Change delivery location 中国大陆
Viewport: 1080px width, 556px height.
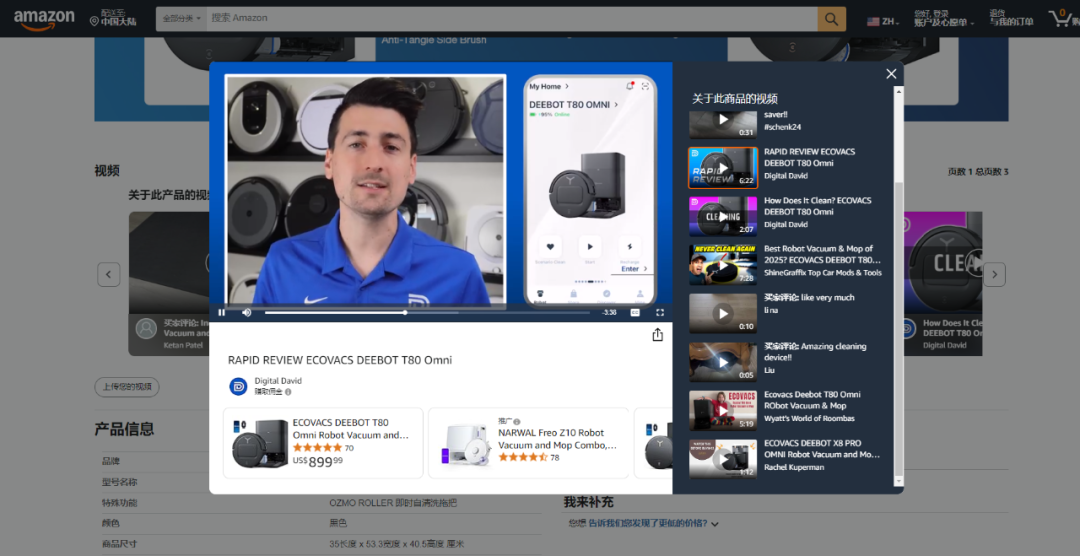(113, 19)
